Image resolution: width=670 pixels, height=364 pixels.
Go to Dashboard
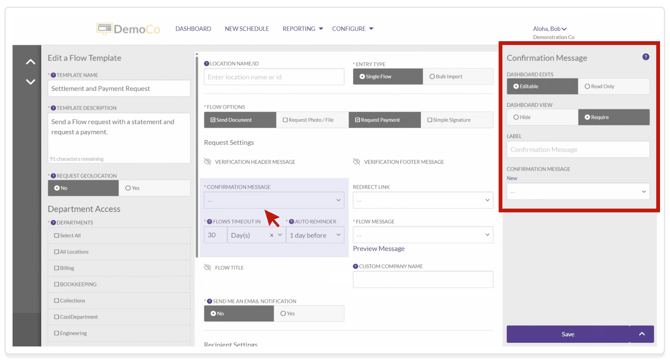coord(193,29)
